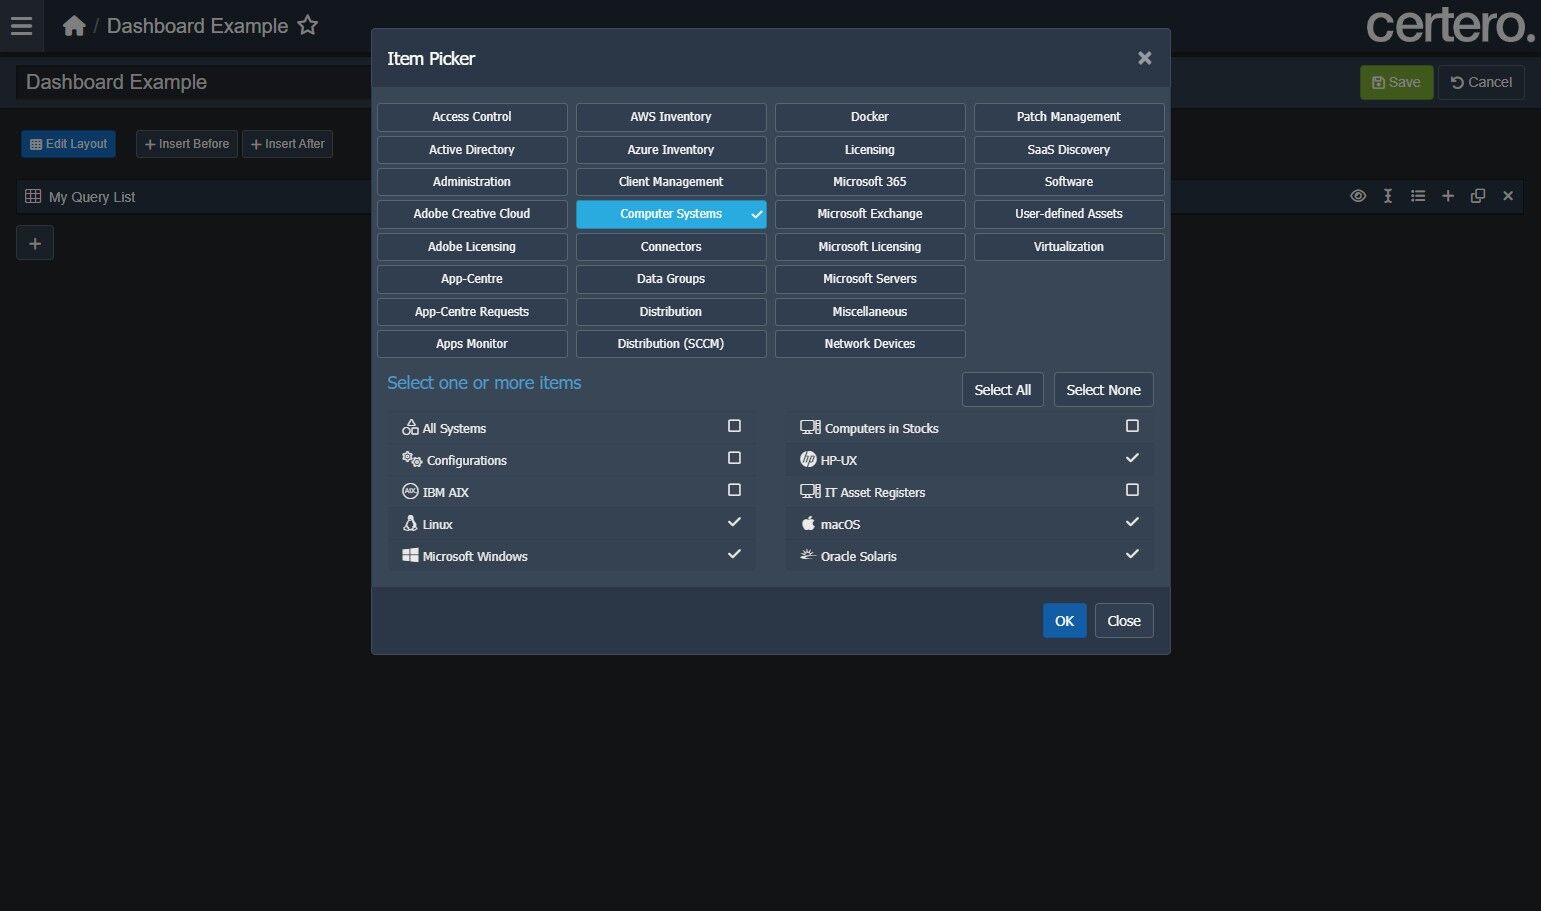Check the IT Asset Registers checkbox
This screenshot has width=1541, height=911.
coord(1132,490)
